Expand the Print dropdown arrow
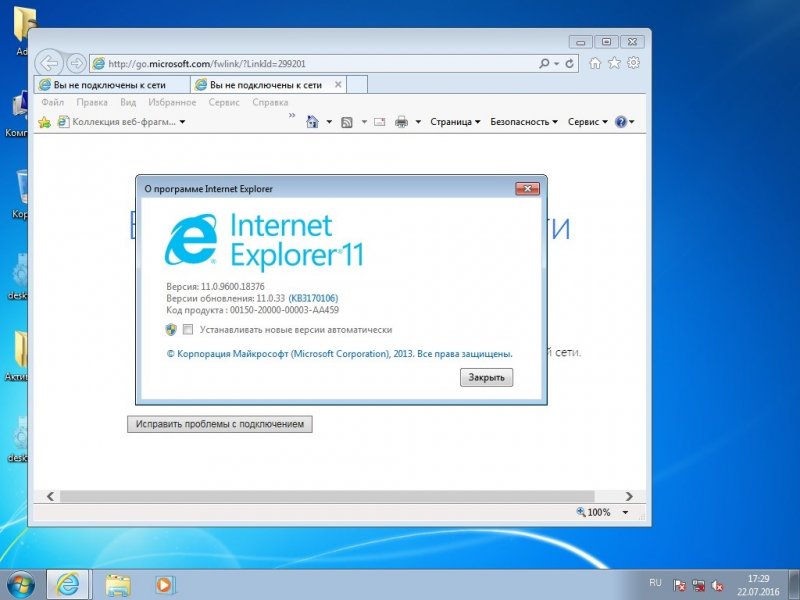The height and width of the screenshot is (600, 800). (418, 122)
